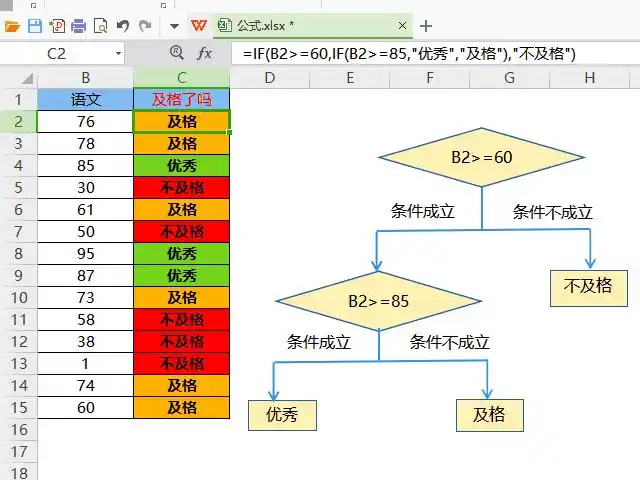Save the workbook with the floppy disk icon
Viewport: 640px width, 480px height.
pyautogui.click(x=35, y=26)
